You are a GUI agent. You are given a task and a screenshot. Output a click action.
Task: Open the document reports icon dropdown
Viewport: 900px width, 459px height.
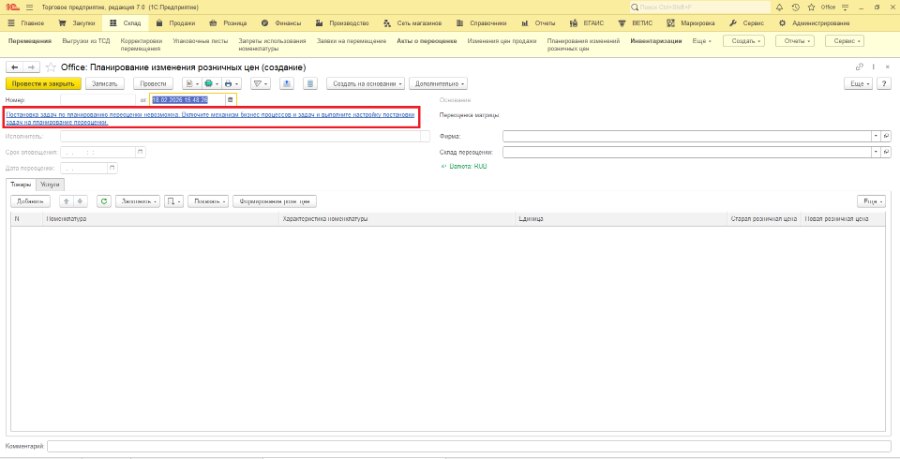click(191, 84)
